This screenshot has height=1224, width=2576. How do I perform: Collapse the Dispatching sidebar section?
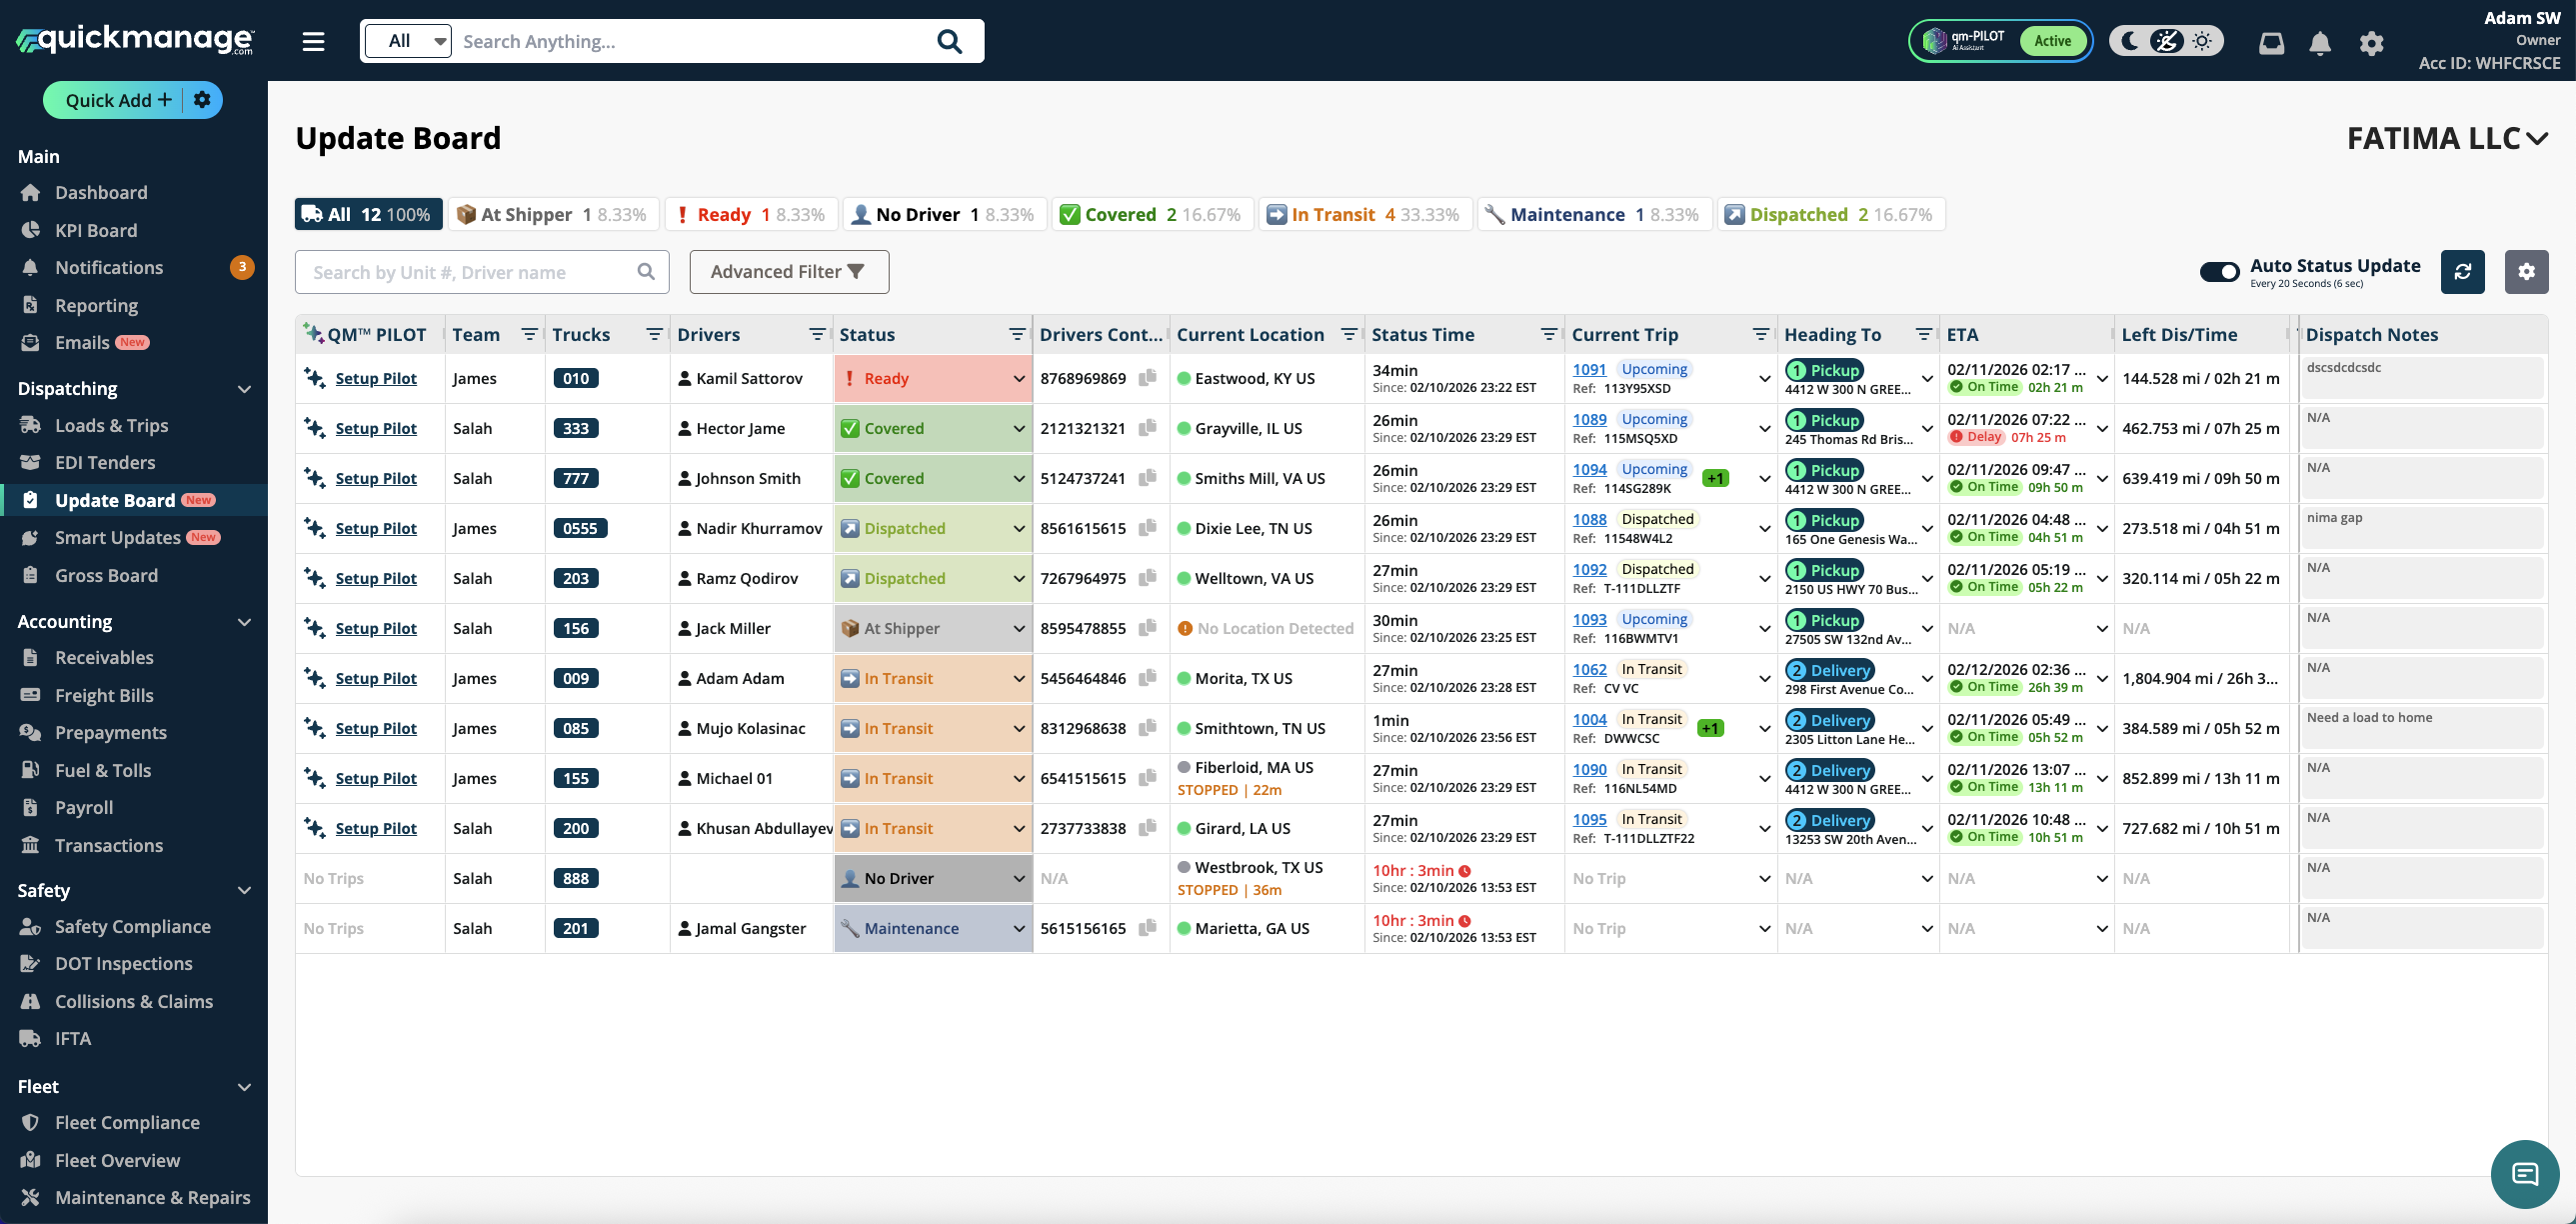pyautogui.click(x=243, y=389)
